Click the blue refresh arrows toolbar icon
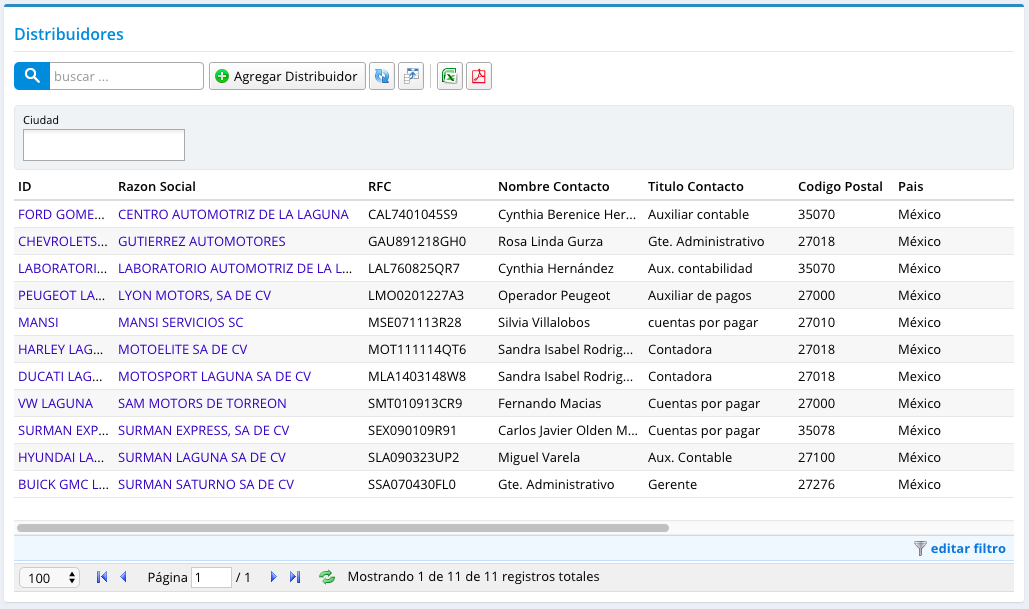This screenshot has width=1029, height=609. [382, 76]
